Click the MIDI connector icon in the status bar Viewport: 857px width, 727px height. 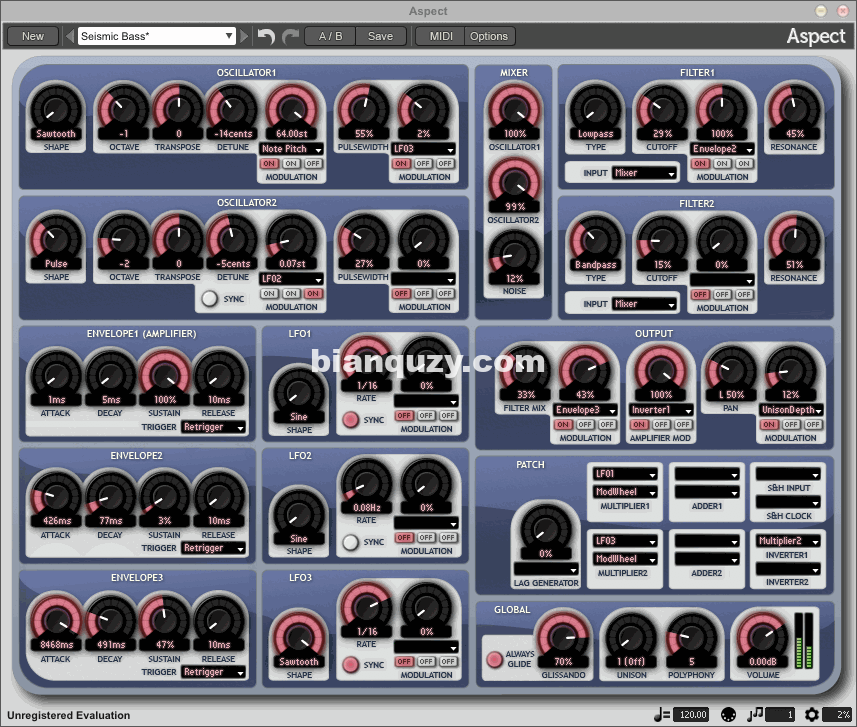tap(728, 715)
